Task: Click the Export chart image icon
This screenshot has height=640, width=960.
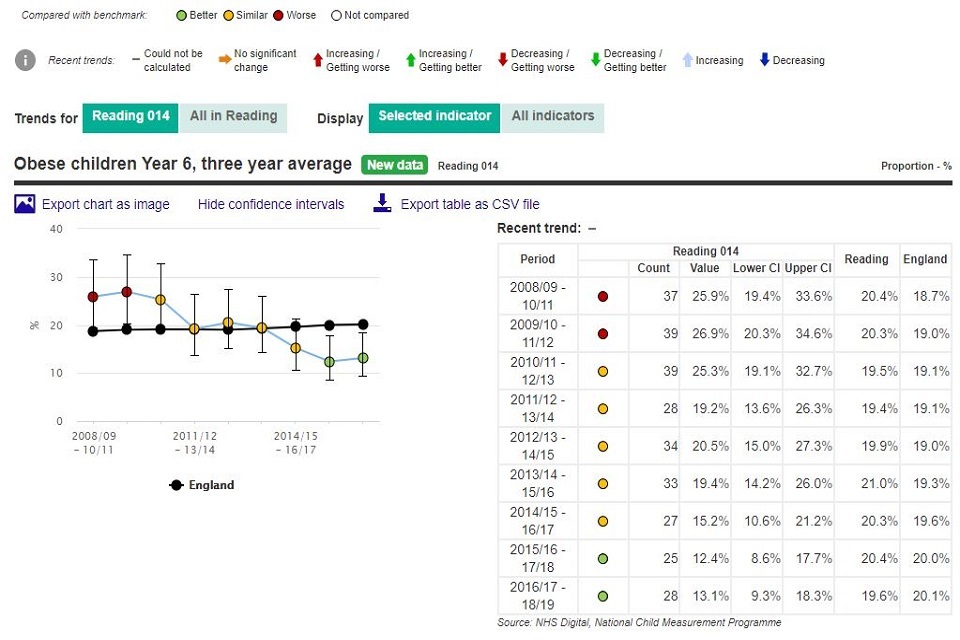Action: (26, 204)
